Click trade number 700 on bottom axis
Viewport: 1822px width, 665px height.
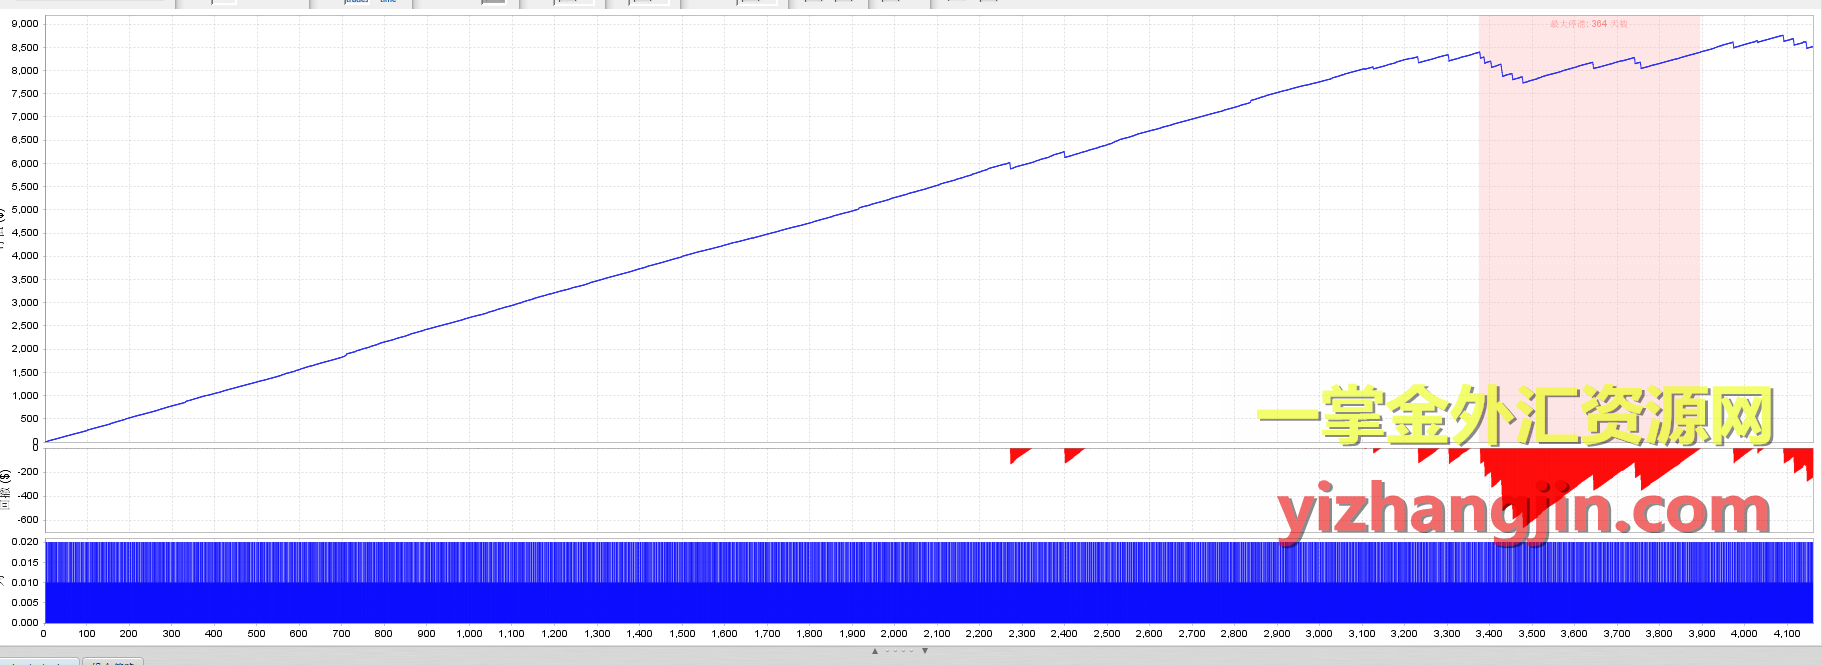(x=341, y=633)
